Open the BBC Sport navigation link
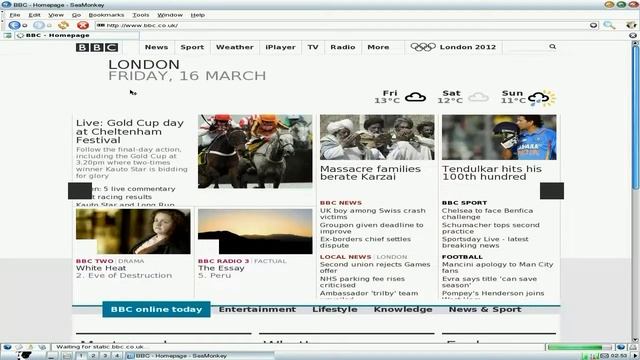Image resolution: width=640 pixels, height=360 pixels. click(x=192, y=47)
